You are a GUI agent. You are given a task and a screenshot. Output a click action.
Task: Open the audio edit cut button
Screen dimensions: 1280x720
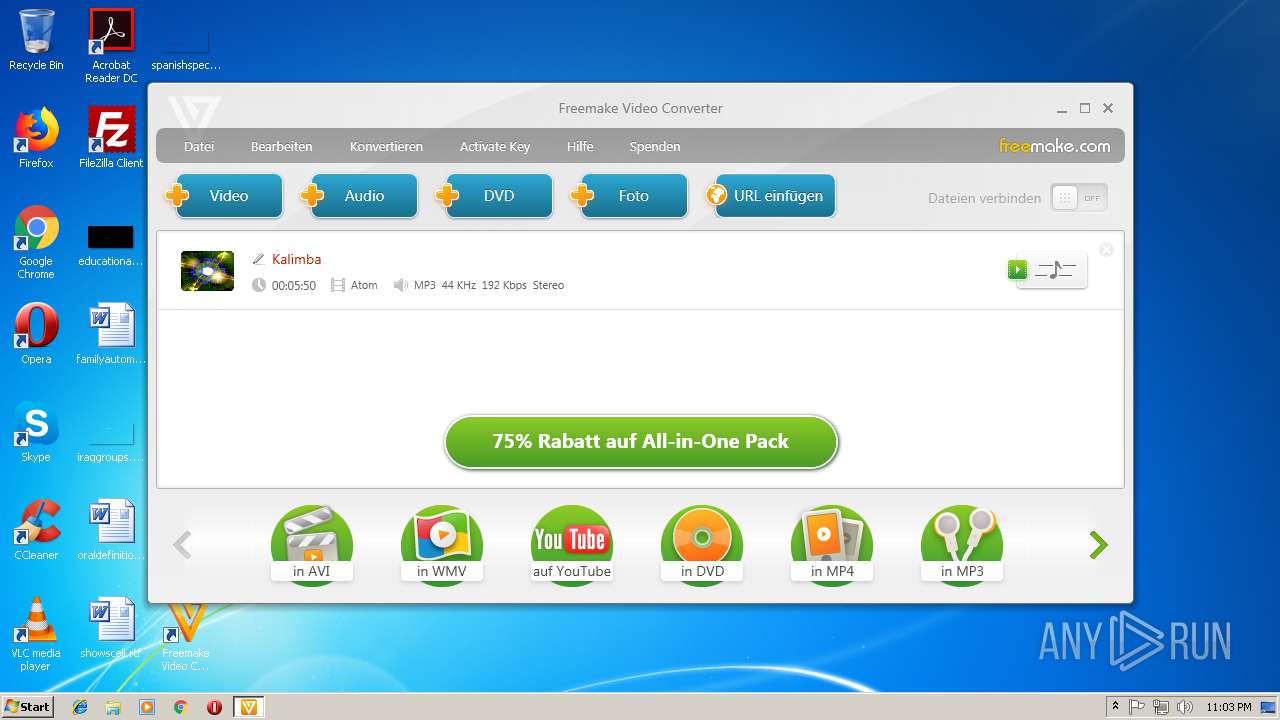point(1055,270)
